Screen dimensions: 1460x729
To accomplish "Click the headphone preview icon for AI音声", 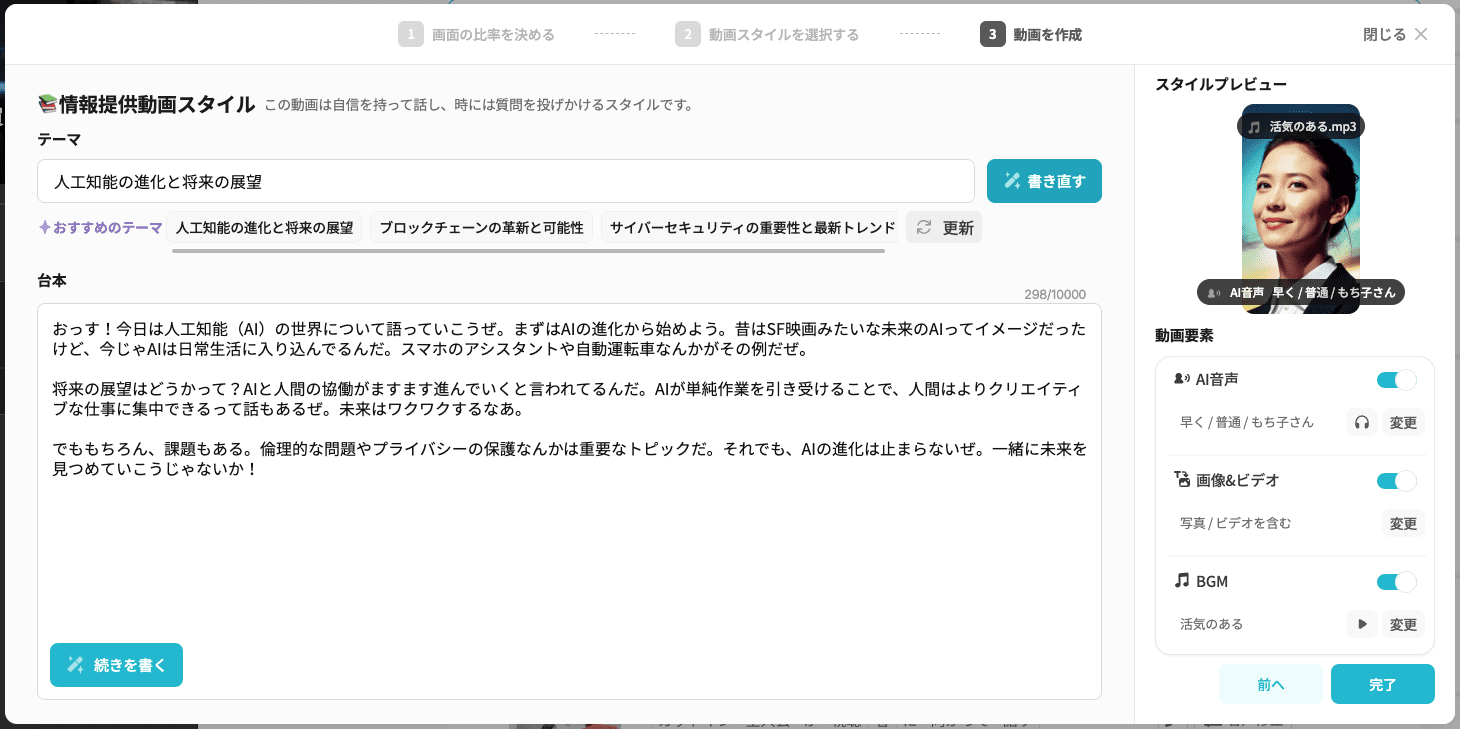I will pyautogui.click(x=1361, y=423).
